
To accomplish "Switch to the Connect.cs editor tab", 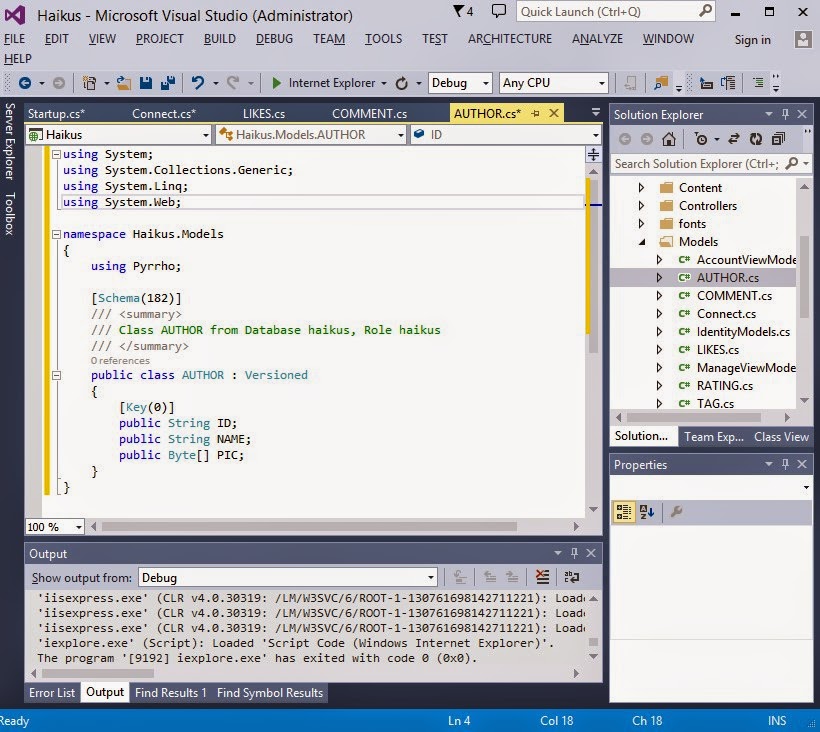I will pos(163,113).
